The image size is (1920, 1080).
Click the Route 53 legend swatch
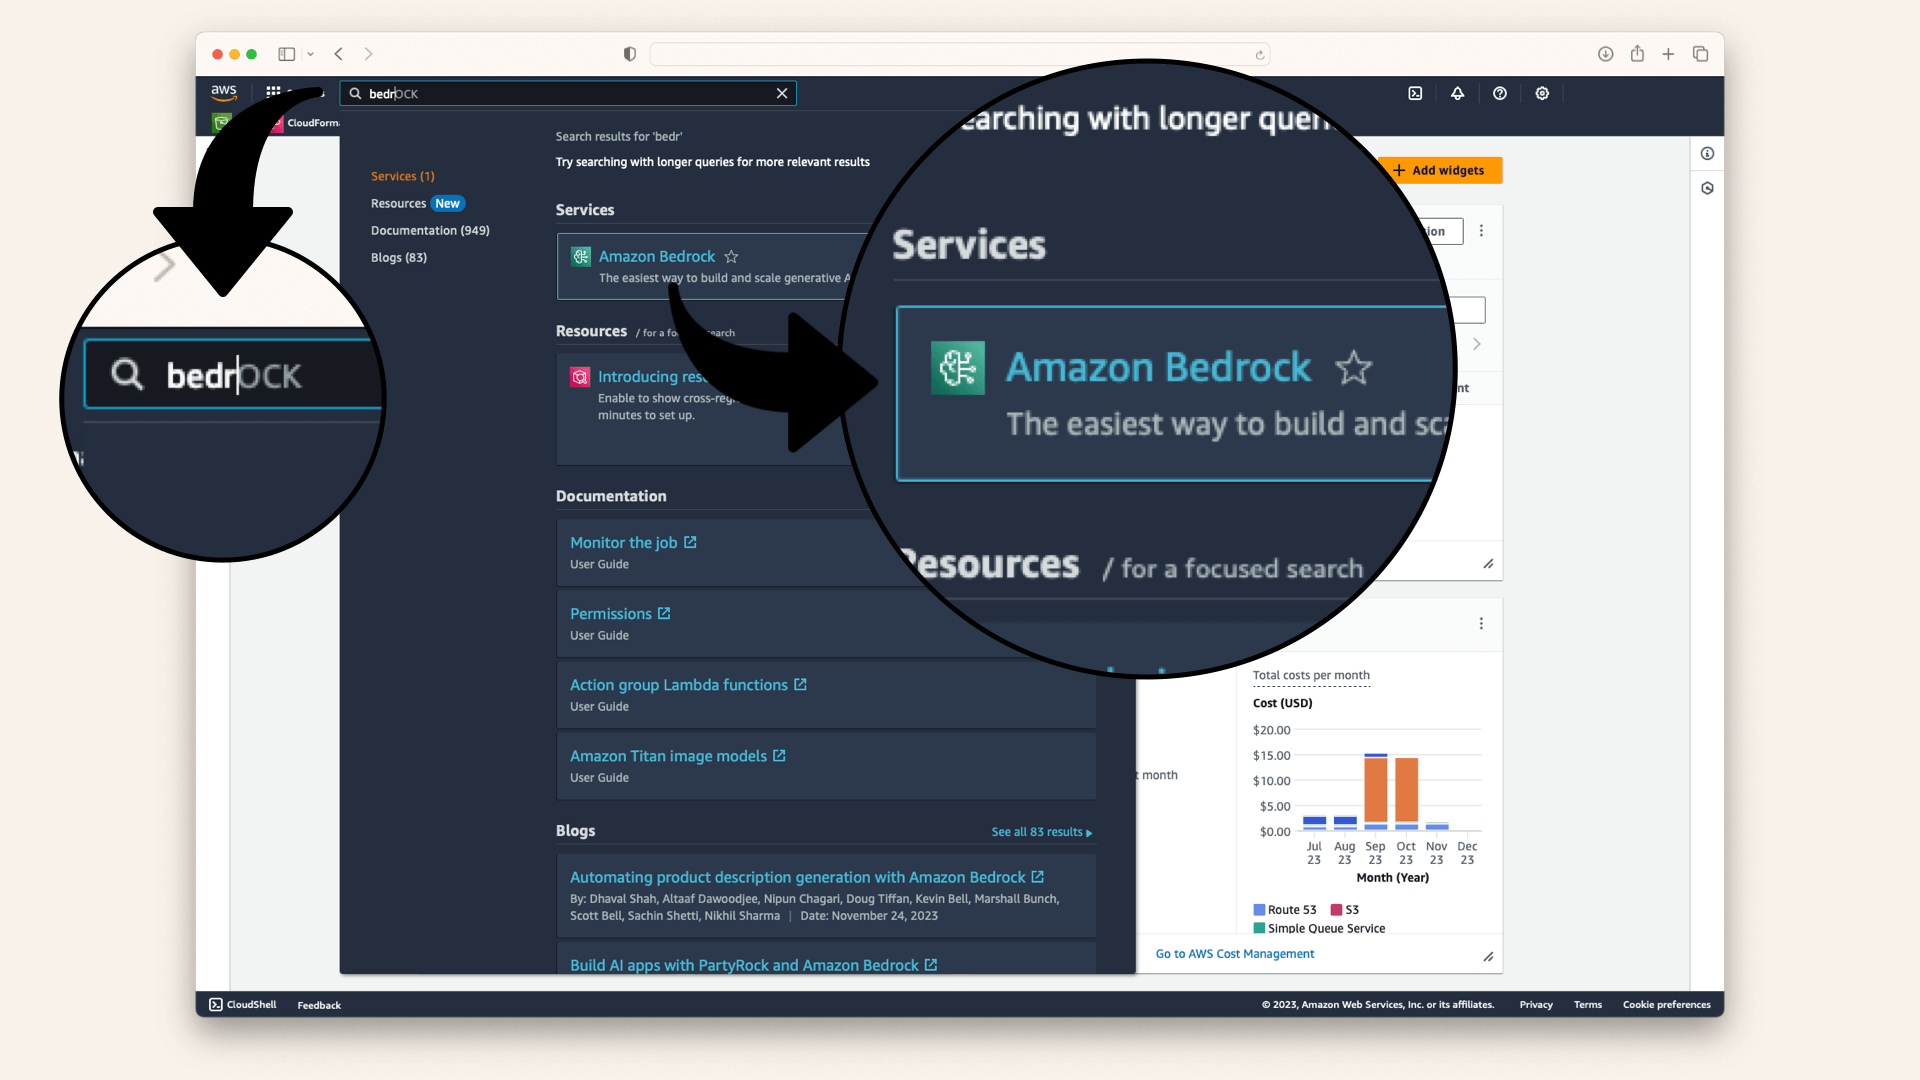click(1259, 910)
